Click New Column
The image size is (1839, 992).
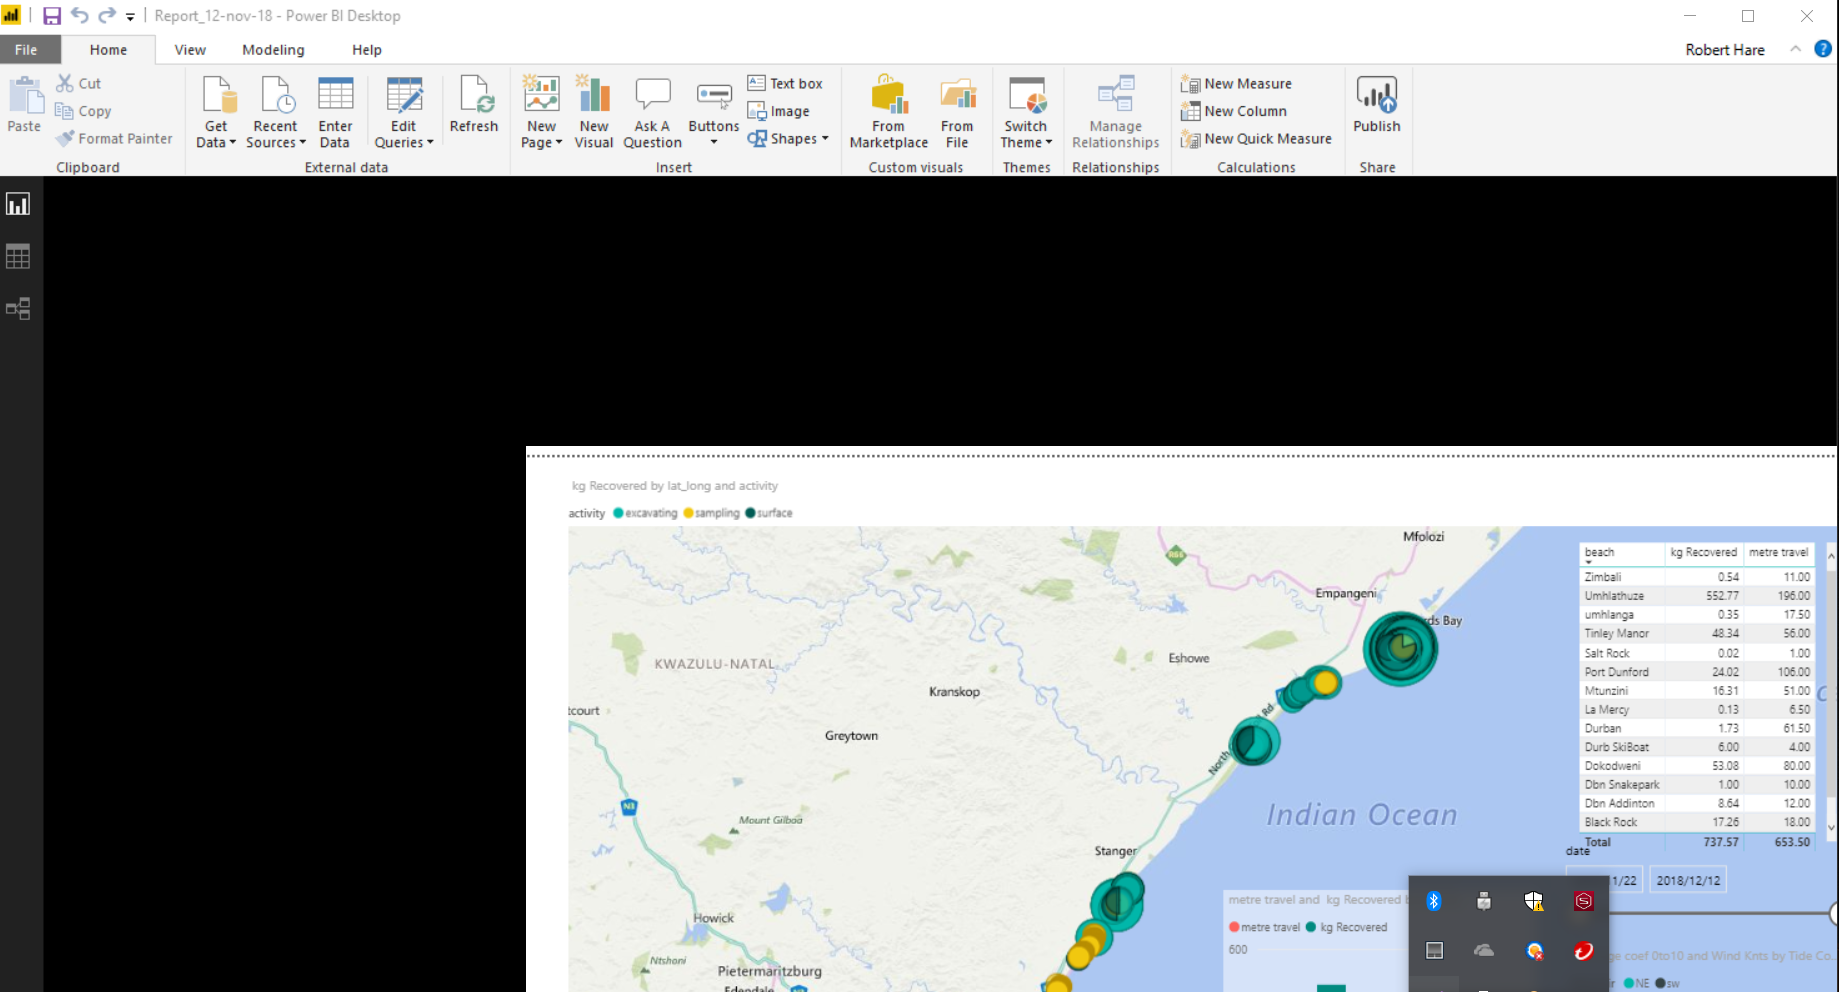1233,111
